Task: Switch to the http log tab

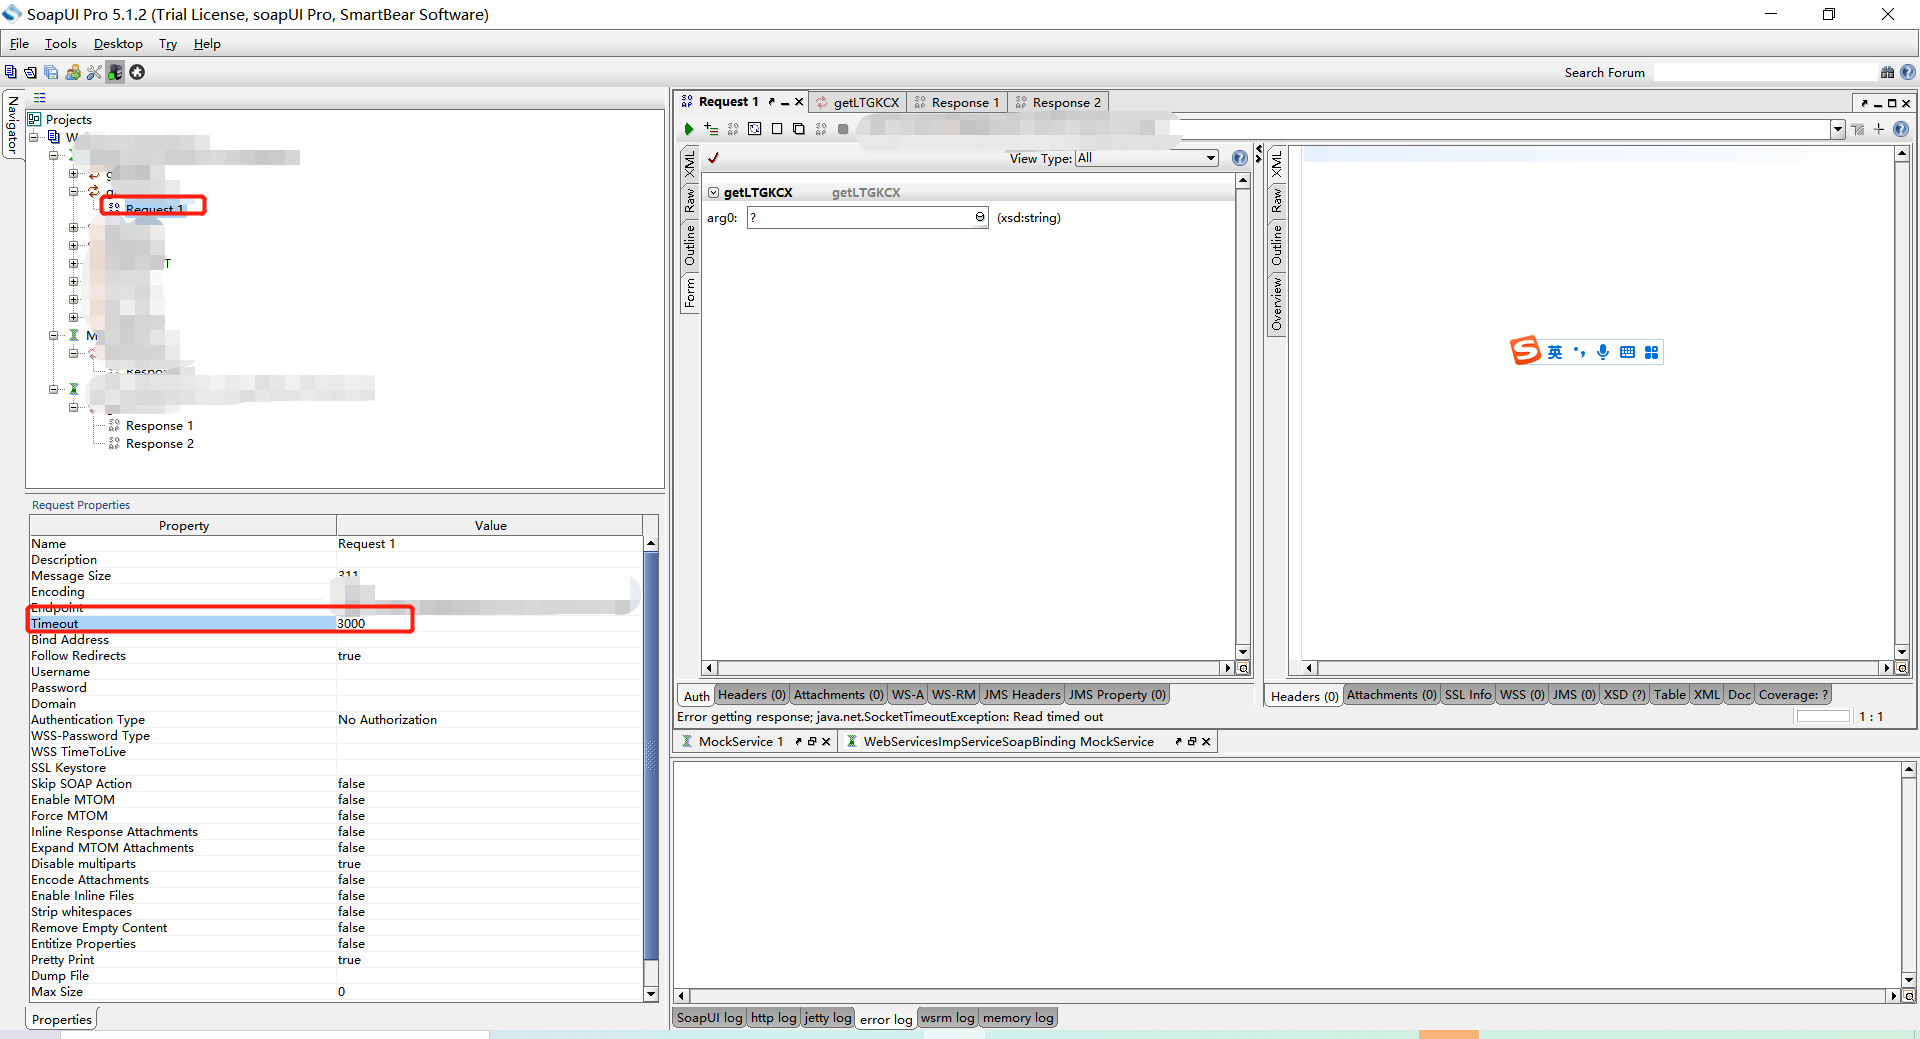Action: [774, 1018]
